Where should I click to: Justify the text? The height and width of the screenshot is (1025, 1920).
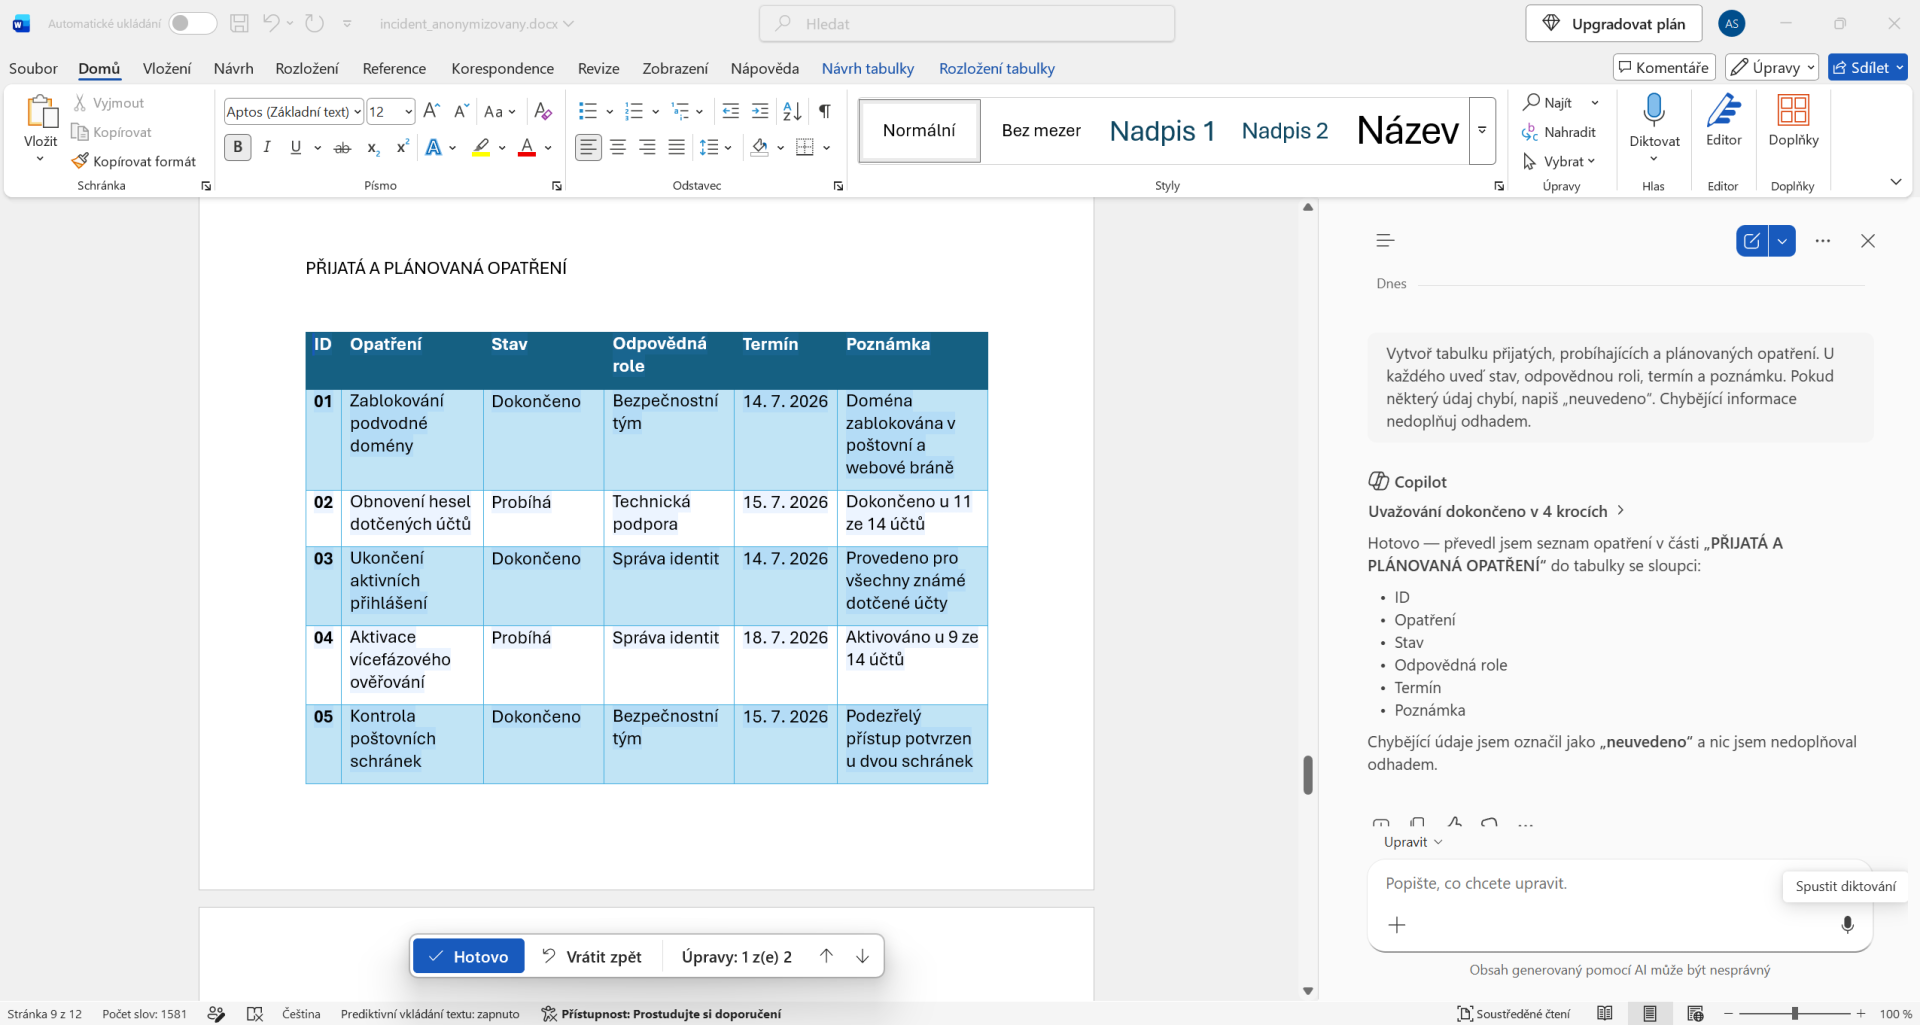(x=677, y=148)
